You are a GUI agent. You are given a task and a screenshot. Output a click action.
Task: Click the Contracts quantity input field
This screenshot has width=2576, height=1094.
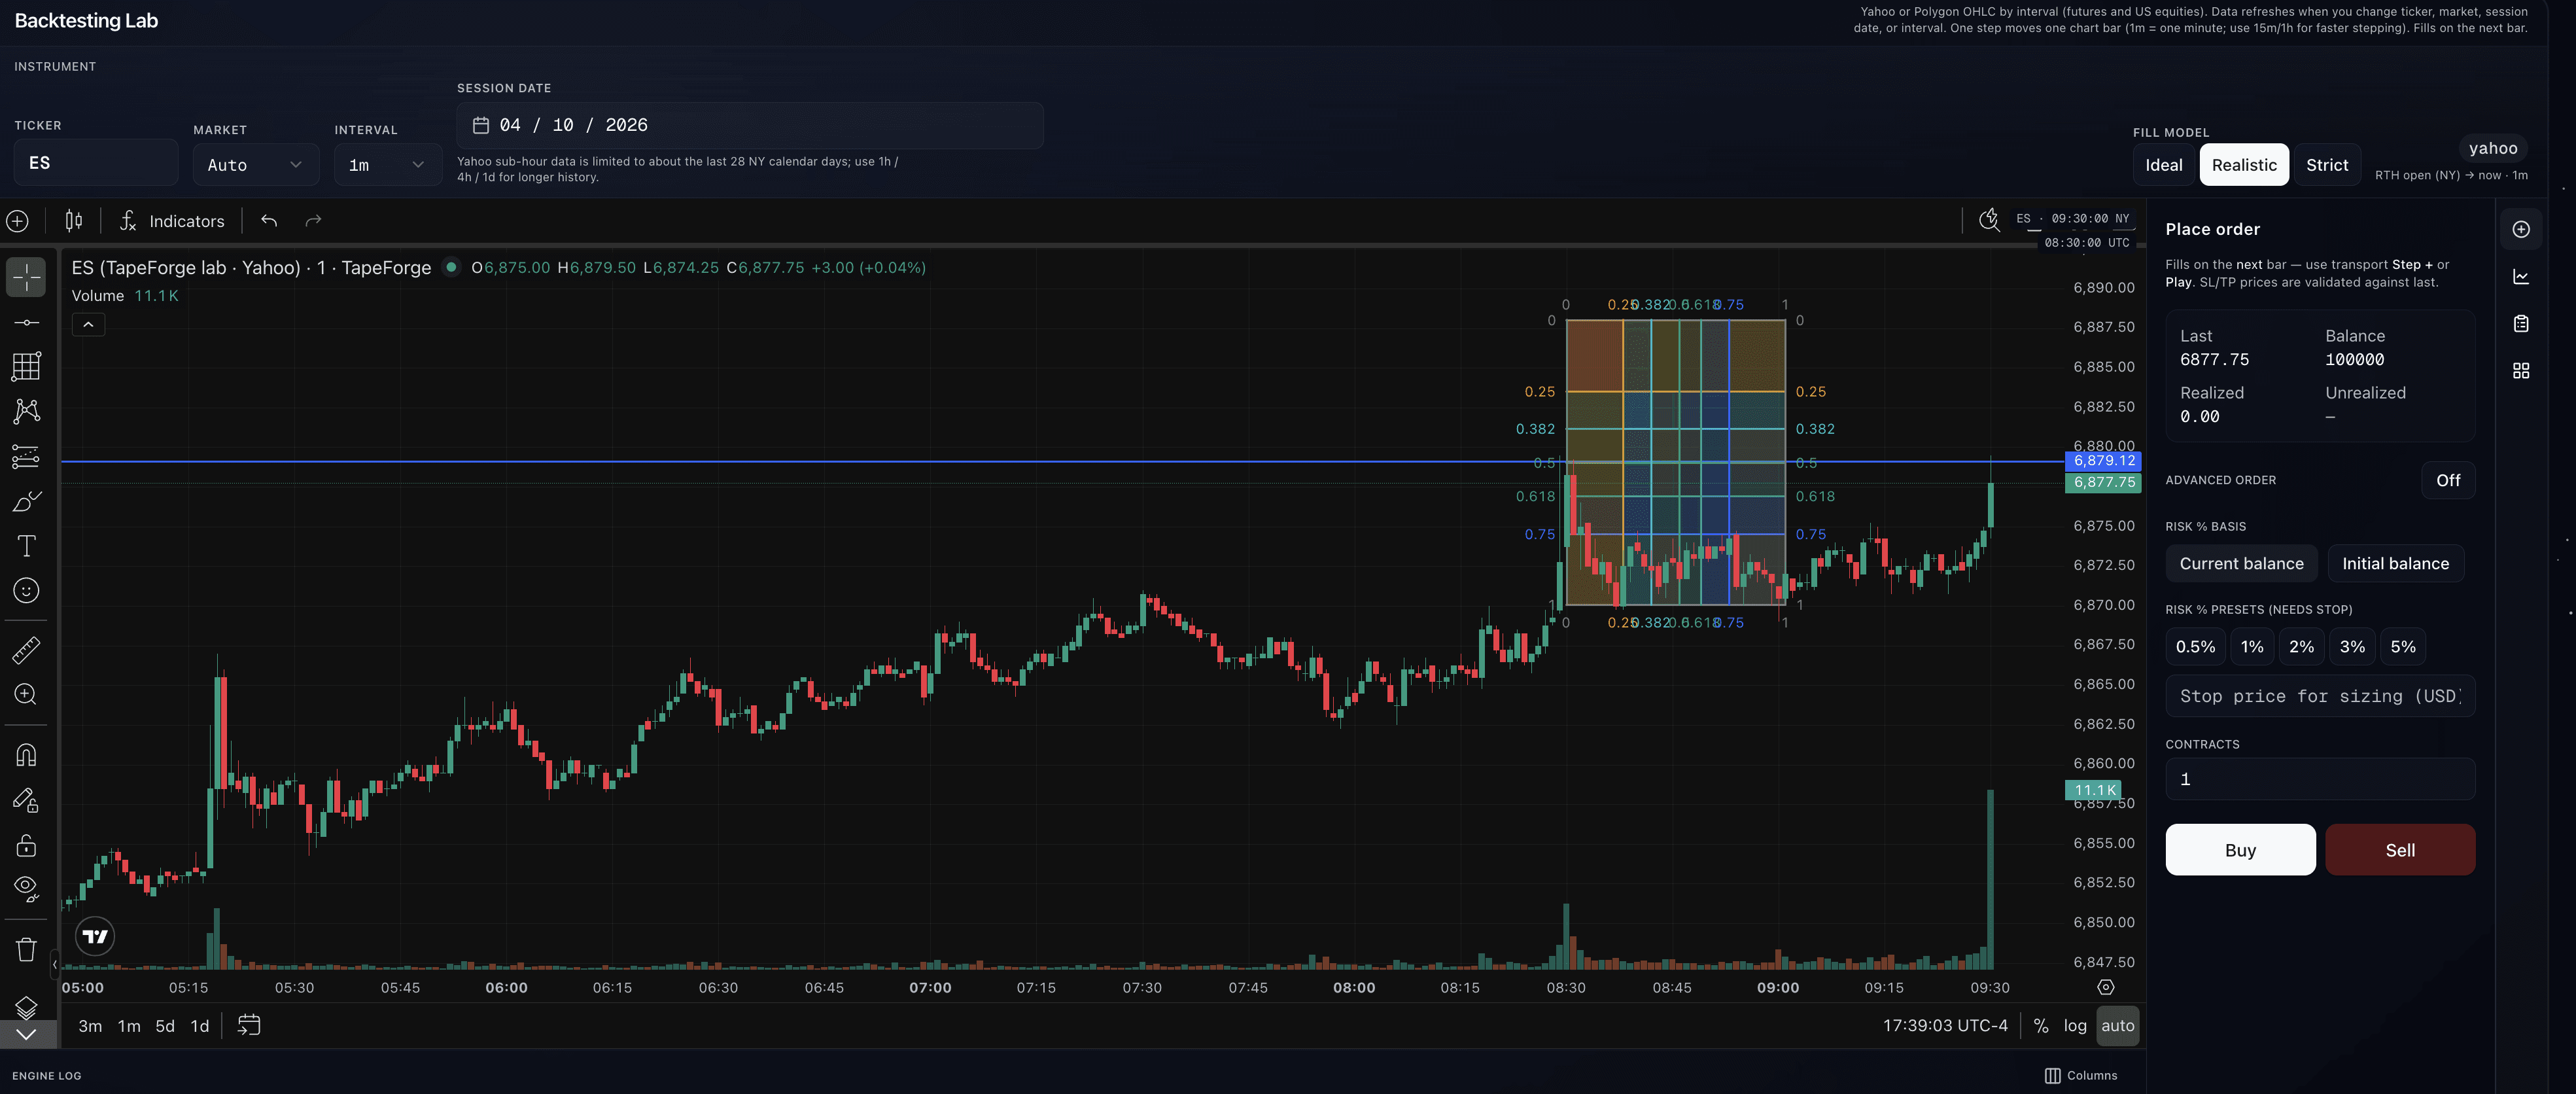tap(2319, 779)
